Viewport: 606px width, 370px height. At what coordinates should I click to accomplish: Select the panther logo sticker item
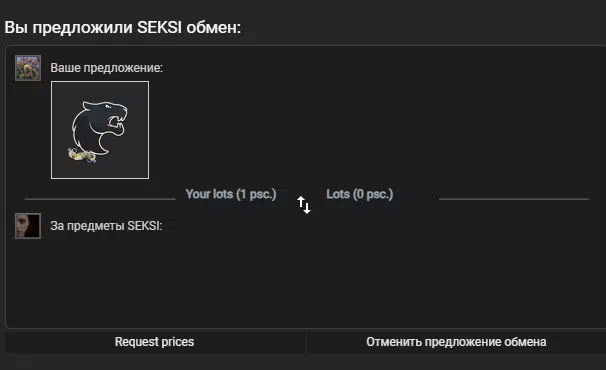click(x=100, y=130)
